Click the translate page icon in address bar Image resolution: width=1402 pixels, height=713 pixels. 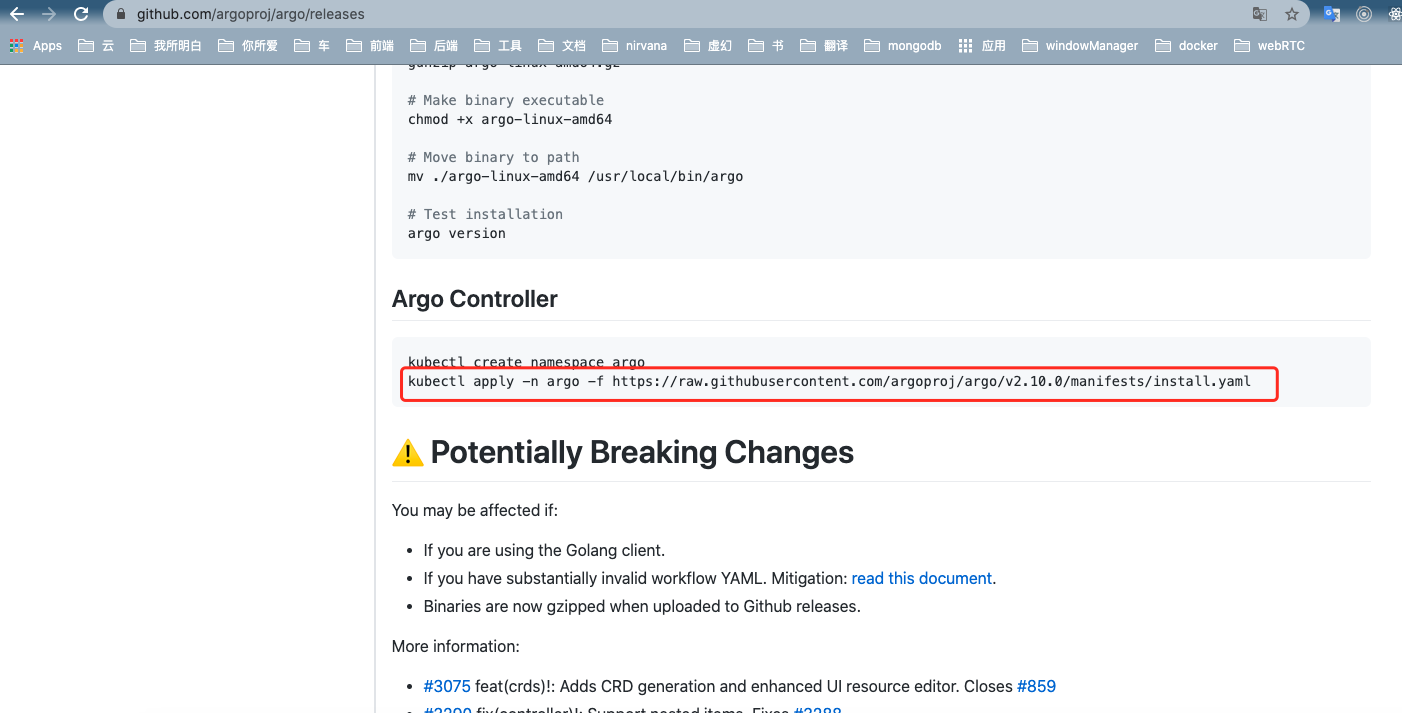point(1259,14)
